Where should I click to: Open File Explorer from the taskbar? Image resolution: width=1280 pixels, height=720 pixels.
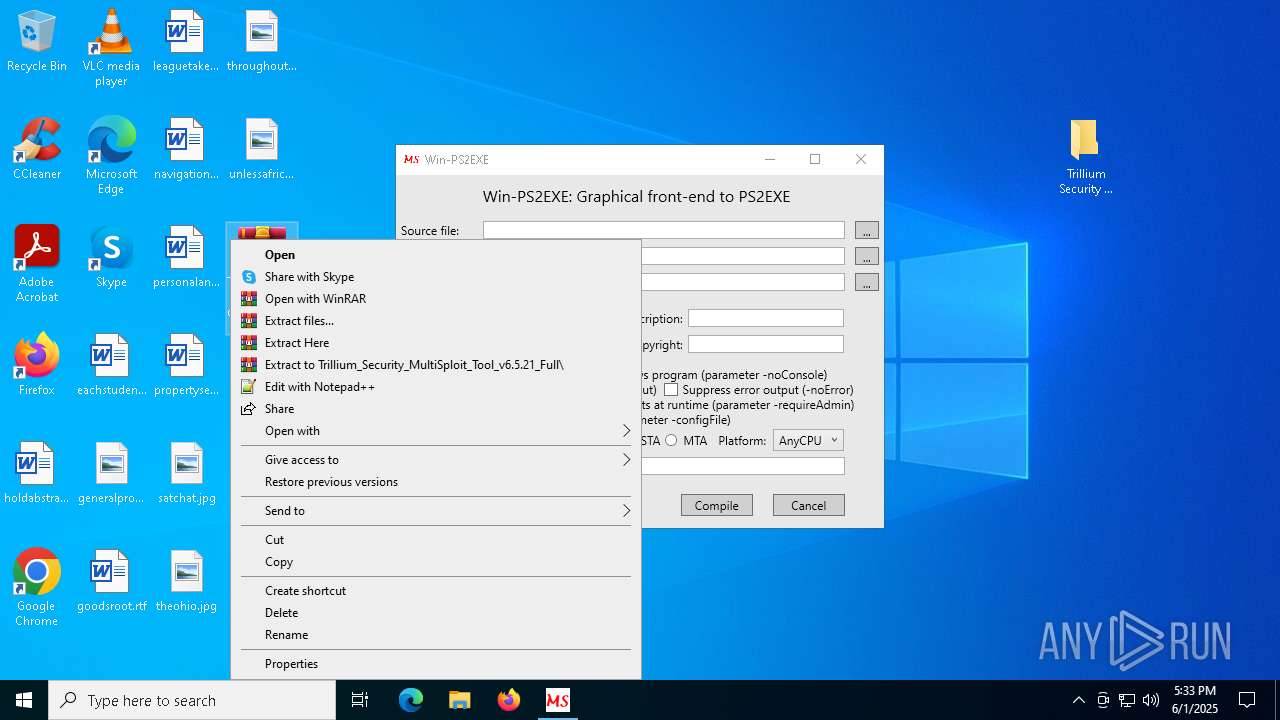click(x=460, y=700)
